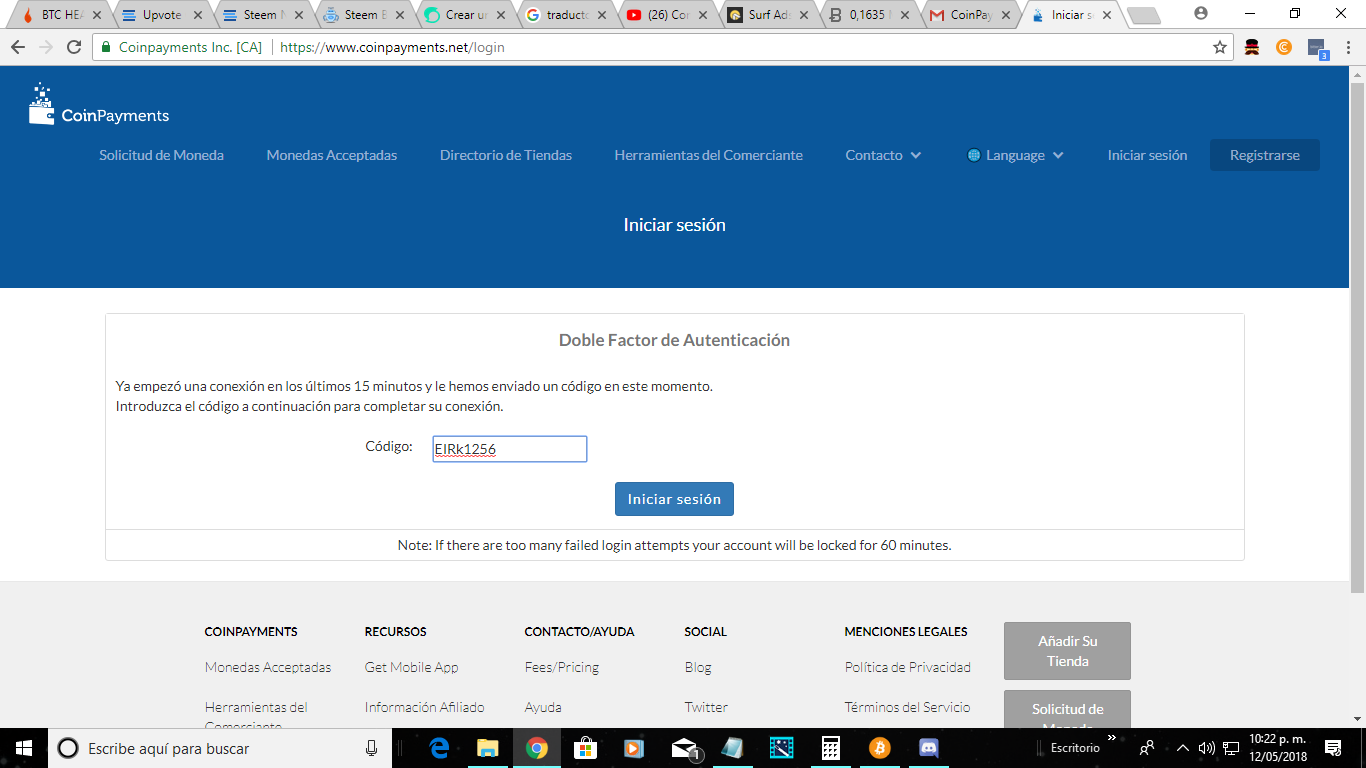Submit with the blue Iniciar sesión button

click(674, 499)
